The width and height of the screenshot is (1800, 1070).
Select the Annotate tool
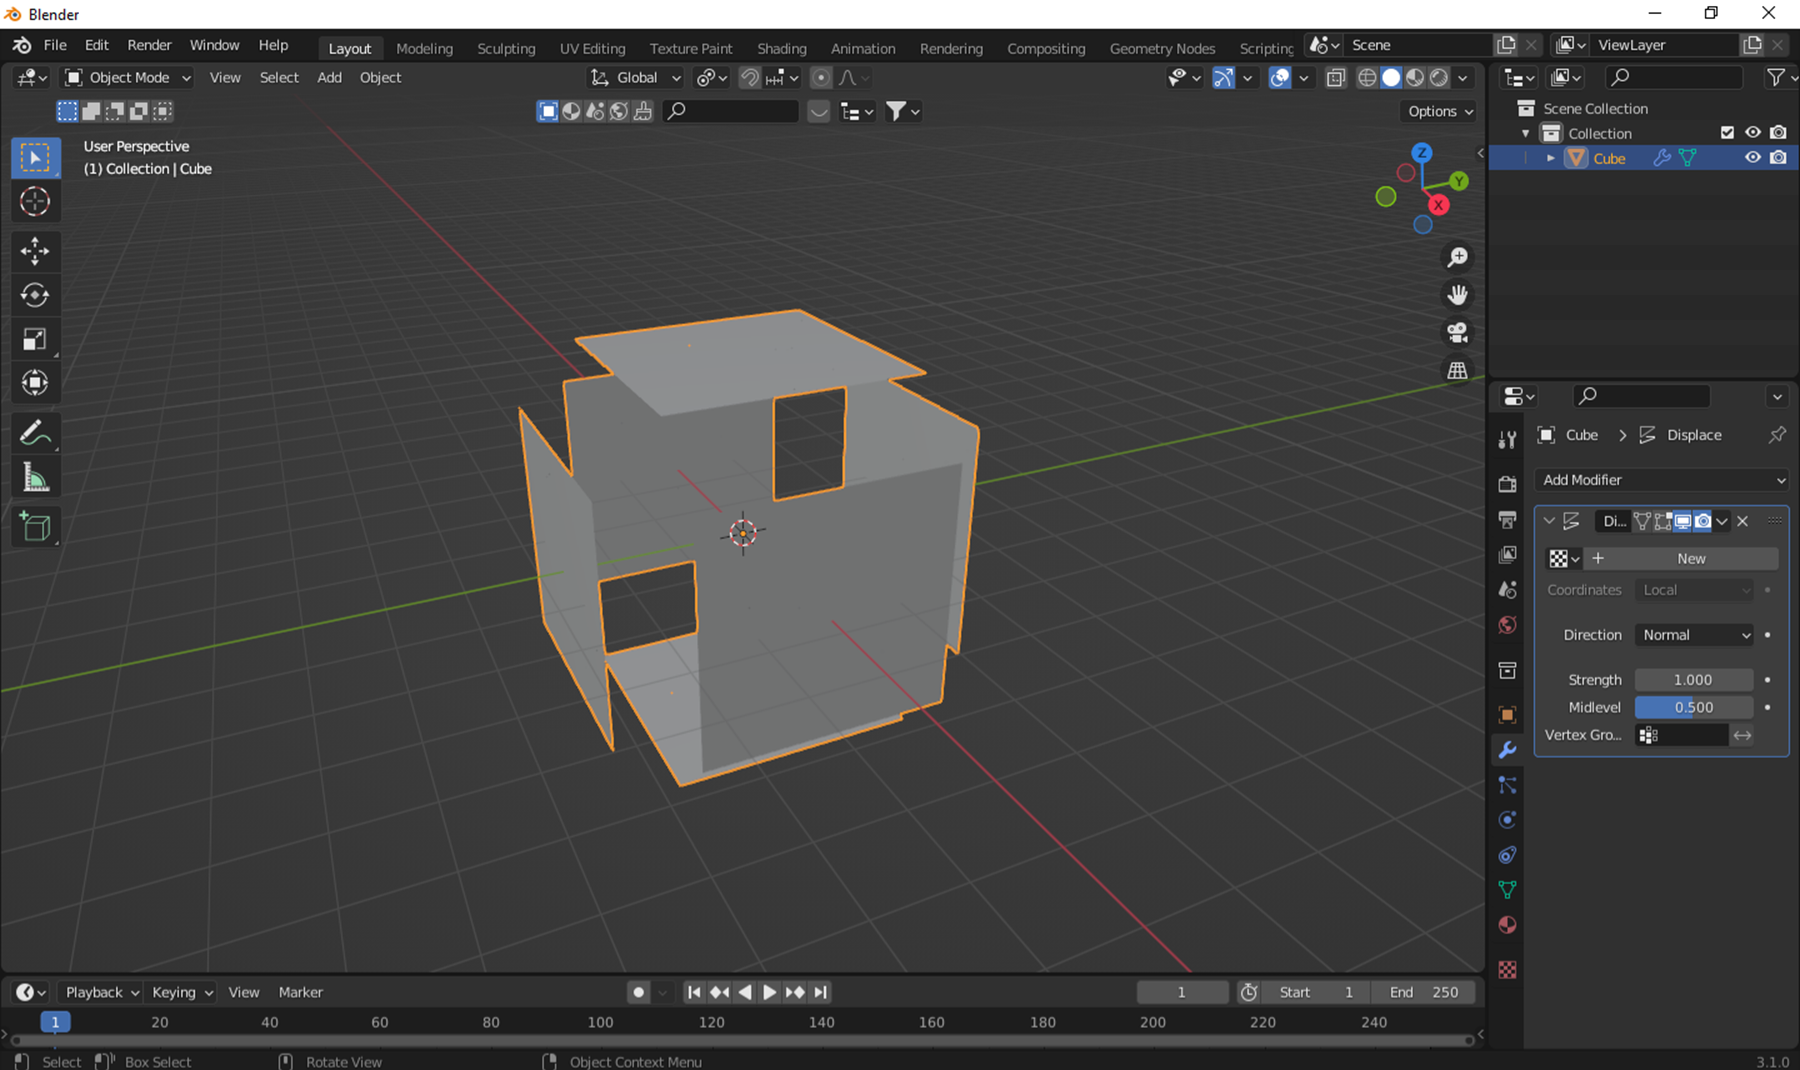(x=35, y=434)
